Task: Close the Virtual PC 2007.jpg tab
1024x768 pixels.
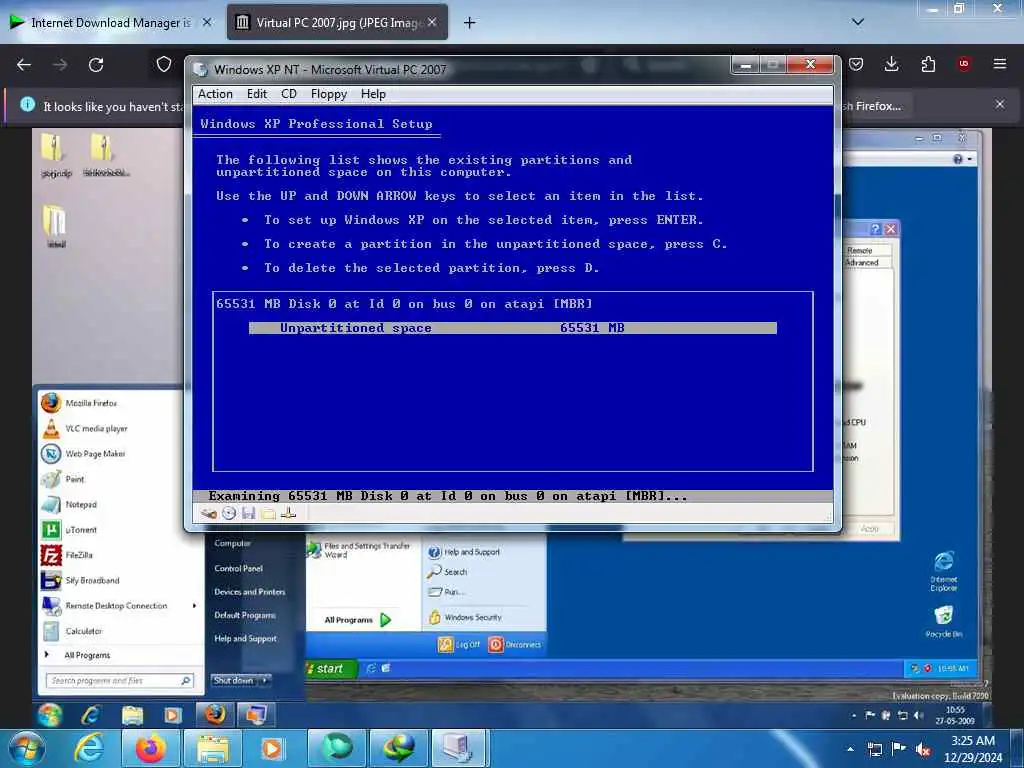Action: pyautogui.click(x=432, y=22)
